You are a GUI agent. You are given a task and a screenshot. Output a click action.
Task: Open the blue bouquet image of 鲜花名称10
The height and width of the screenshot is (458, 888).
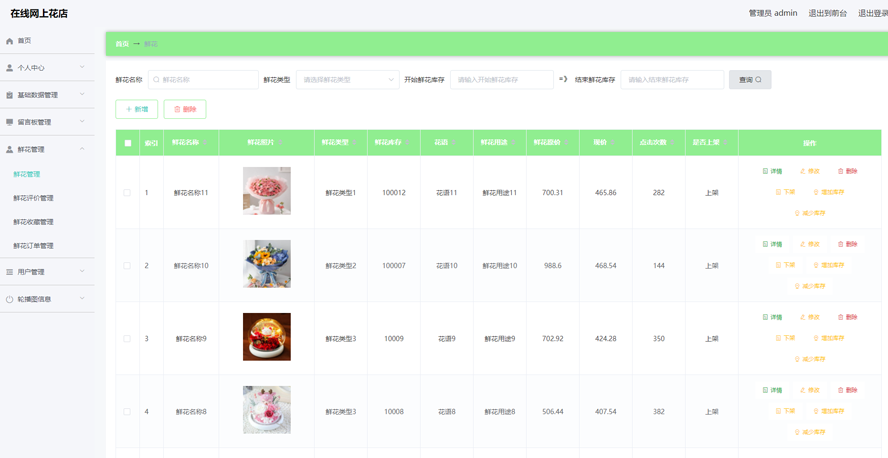[x=267, y=264]
